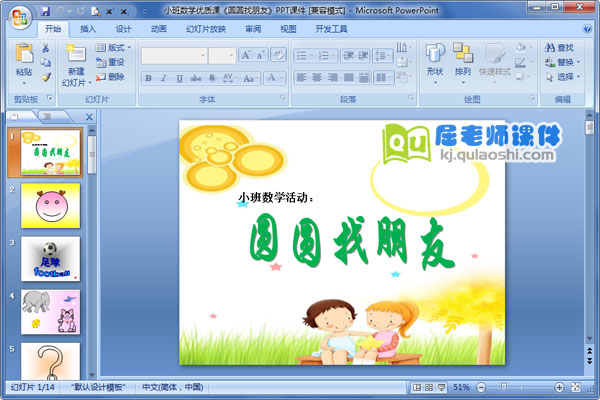Select slide 2 smiley face thumbnail
The width and height of the screenshot is (600, 400).
click(x=51, y=206)
